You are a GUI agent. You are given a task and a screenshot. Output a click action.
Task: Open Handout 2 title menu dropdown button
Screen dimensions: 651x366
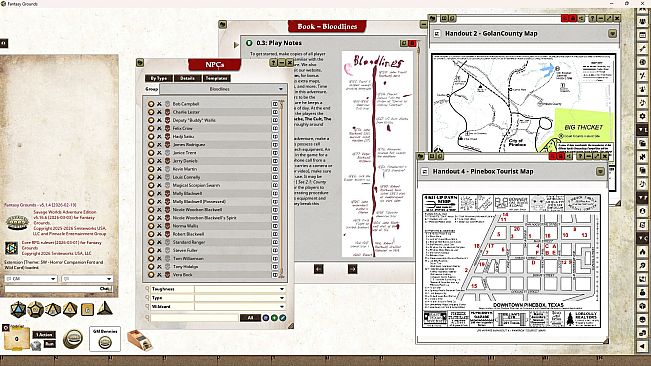[x=612, y=34]
